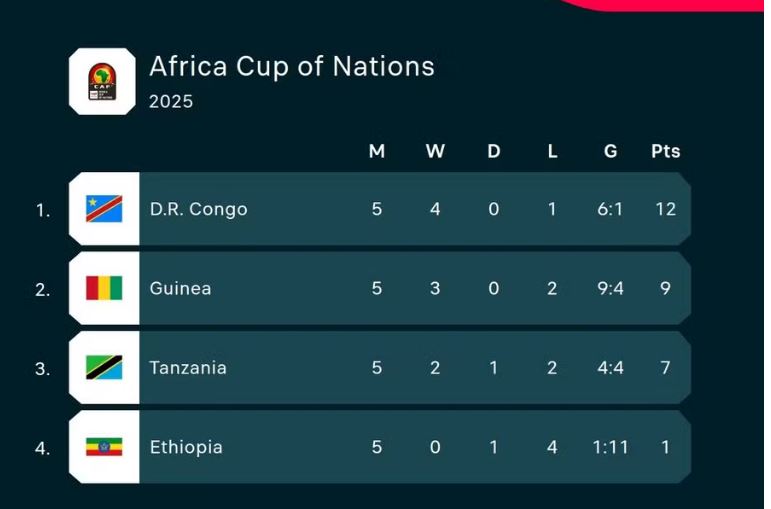The image size is (771, 509).
Task: Click Ethiopia's 1:11 goal record
Action: click(x=610, y=447)
